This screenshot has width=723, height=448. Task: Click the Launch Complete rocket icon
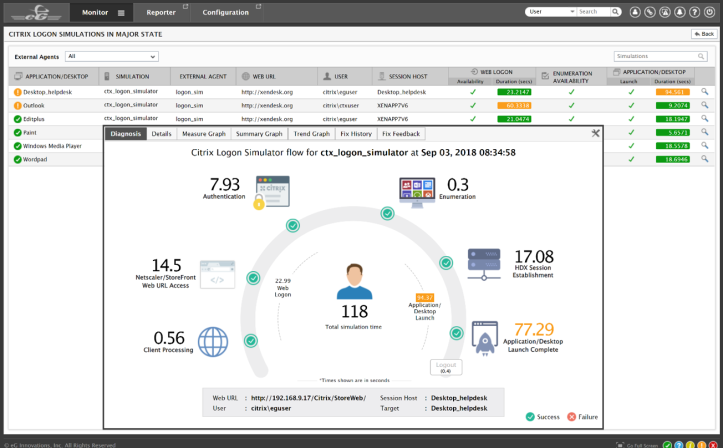(x=485, y=339)
